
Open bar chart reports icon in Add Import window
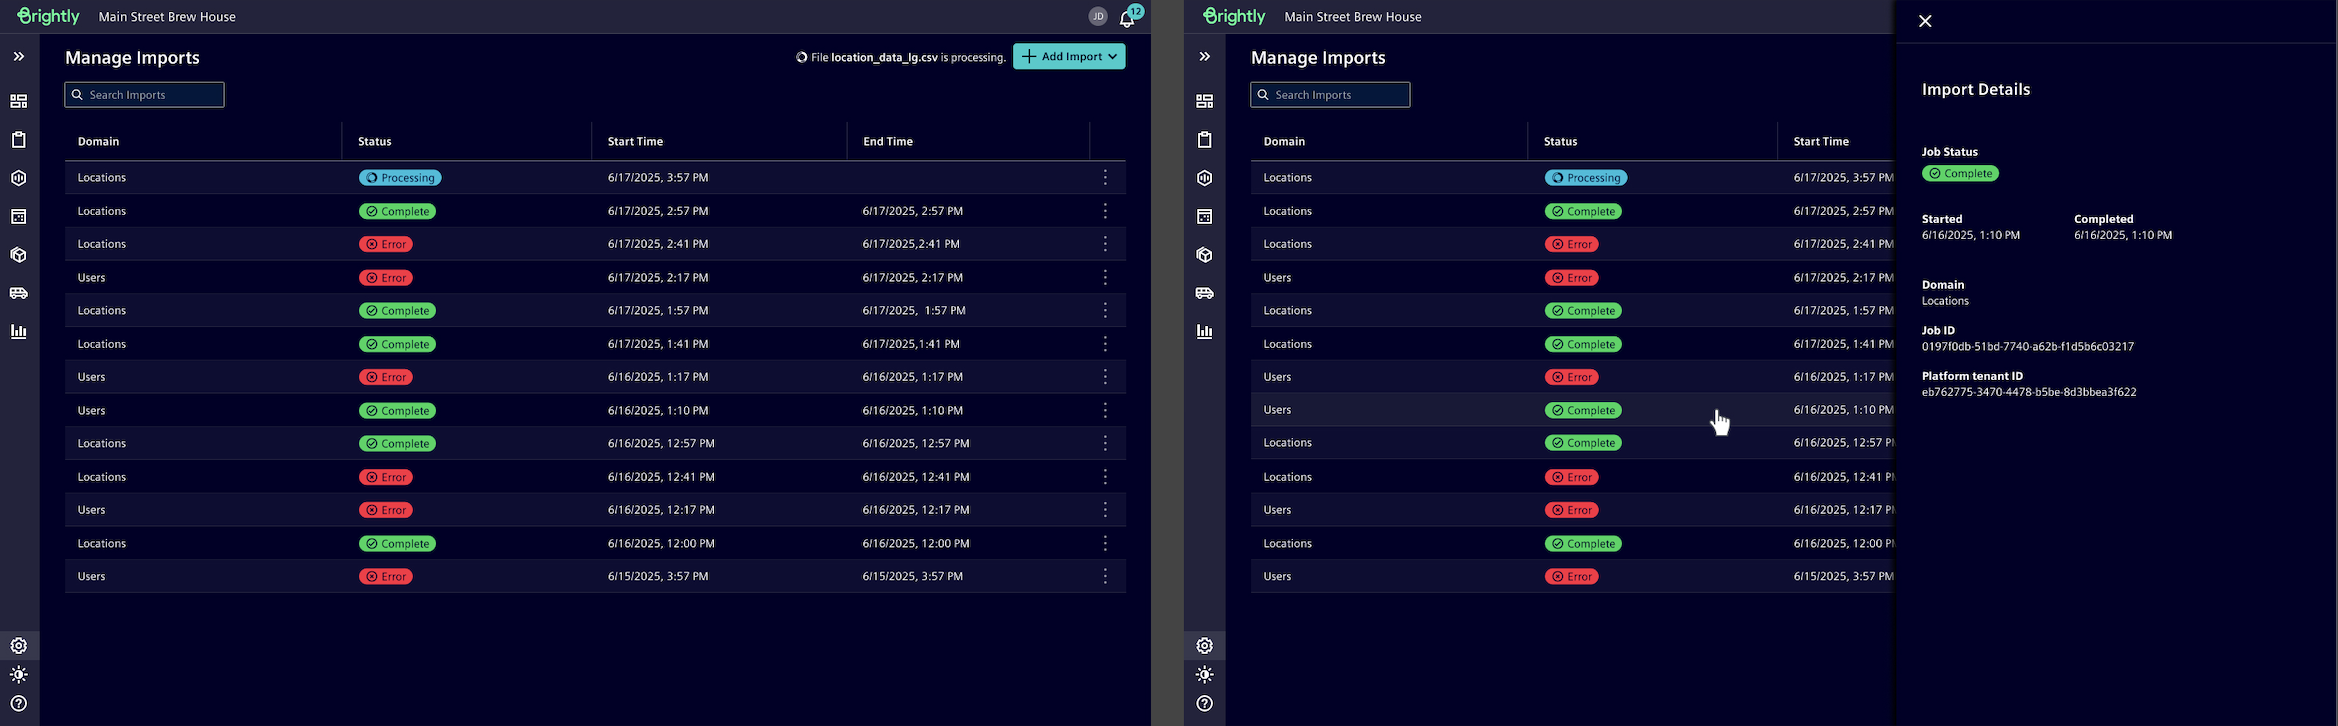19,332
